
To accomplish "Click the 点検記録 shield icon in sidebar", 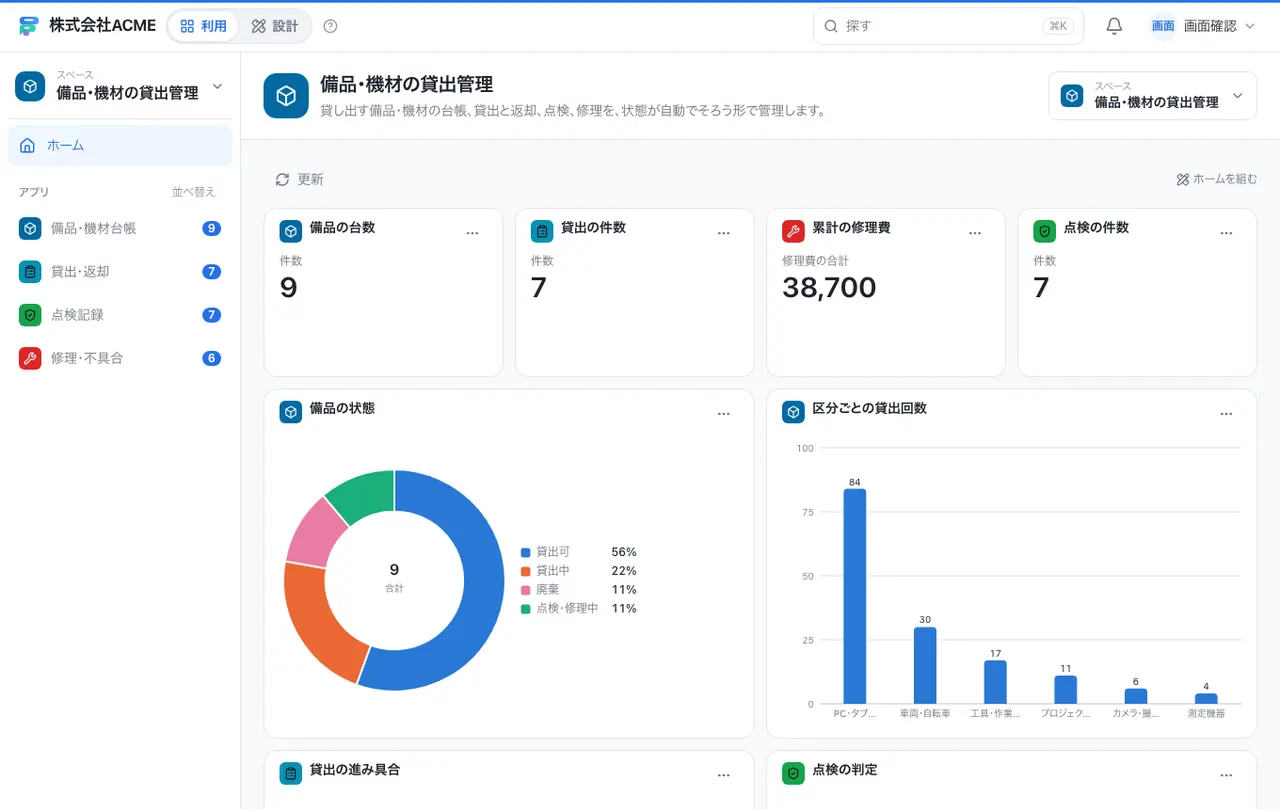I will click(30, 315).
